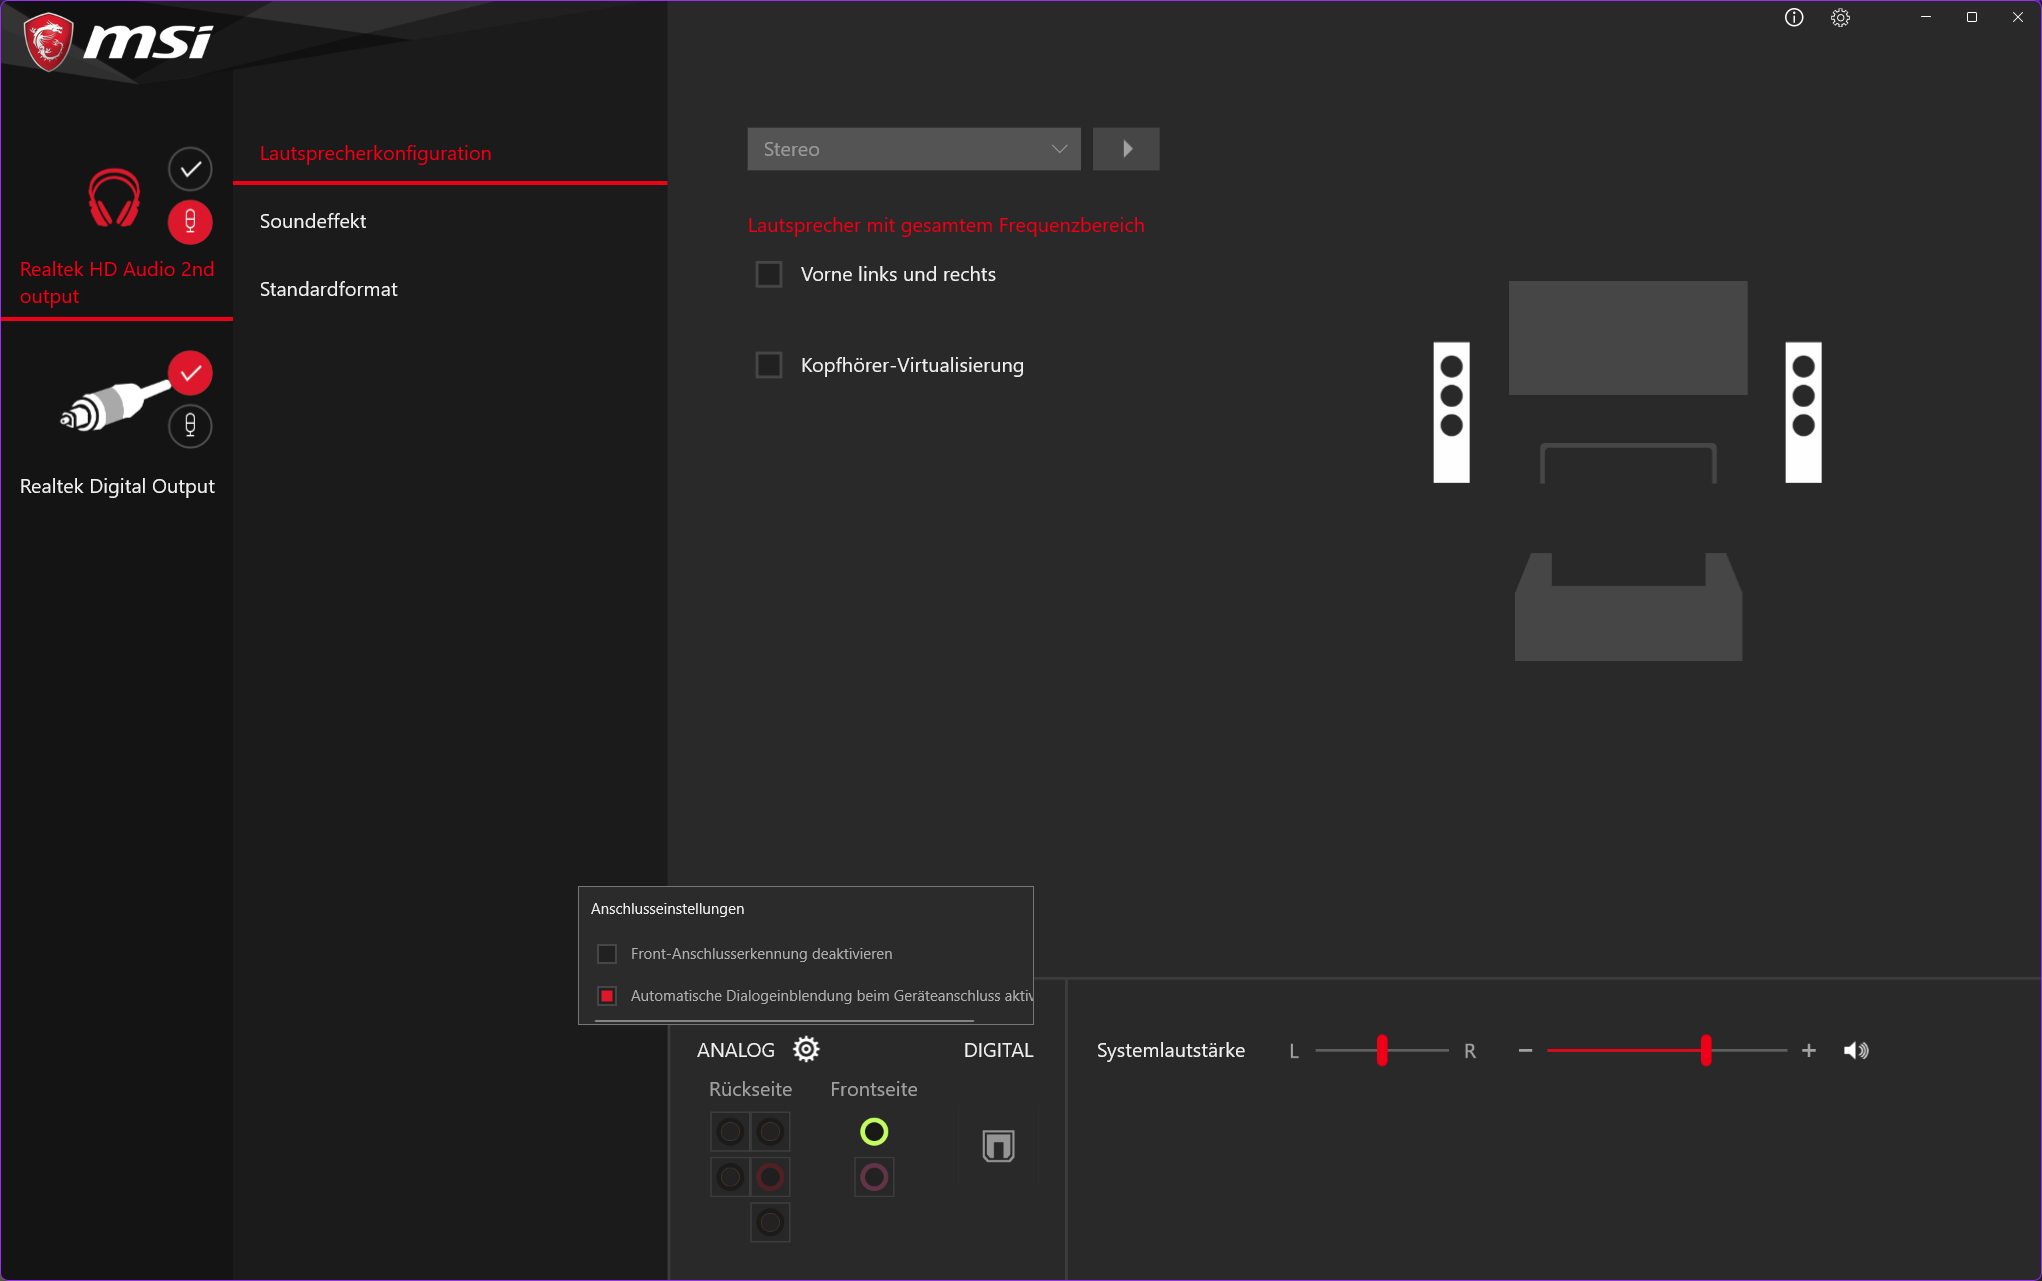Switch to the Soundeffekt tab
This screenshot has height=1281, width=2042.
(313, 221)
